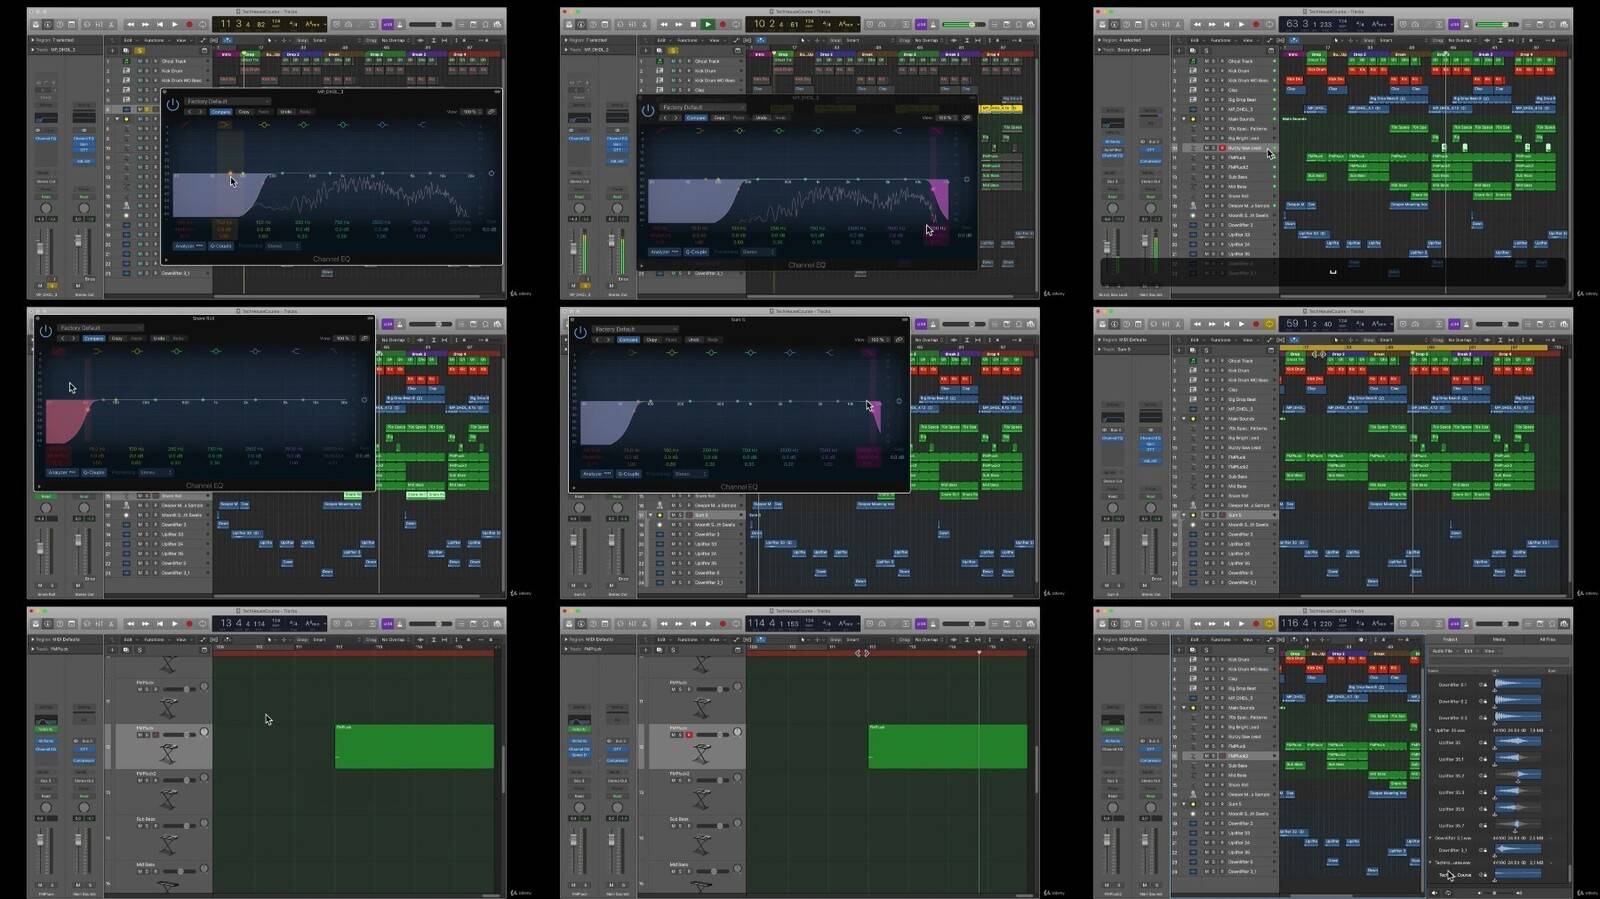Open the View percentage dropdown in top-left EQ
This screenshot has height=899, width=1600.
470,112
